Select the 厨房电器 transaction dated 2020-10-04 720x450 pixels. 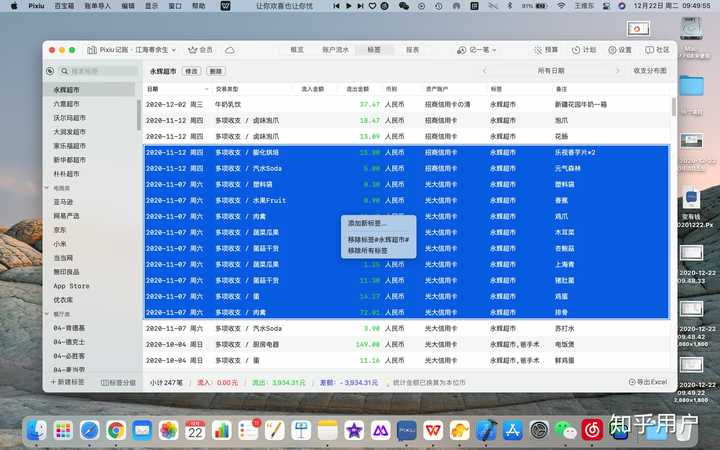pos(407,344)
